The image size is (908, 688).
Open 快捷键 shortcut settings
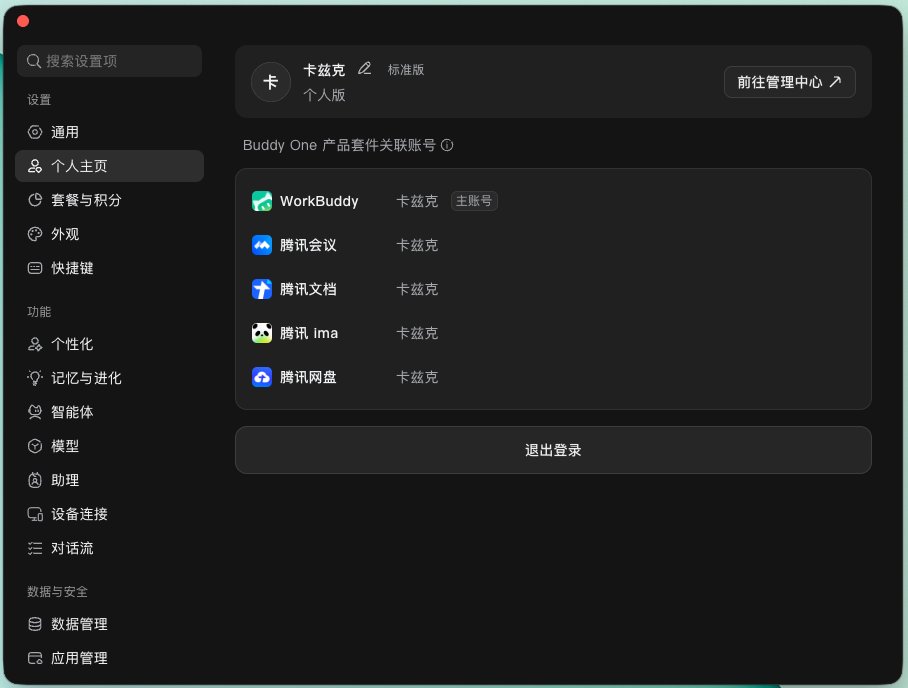tap(109, 268)
